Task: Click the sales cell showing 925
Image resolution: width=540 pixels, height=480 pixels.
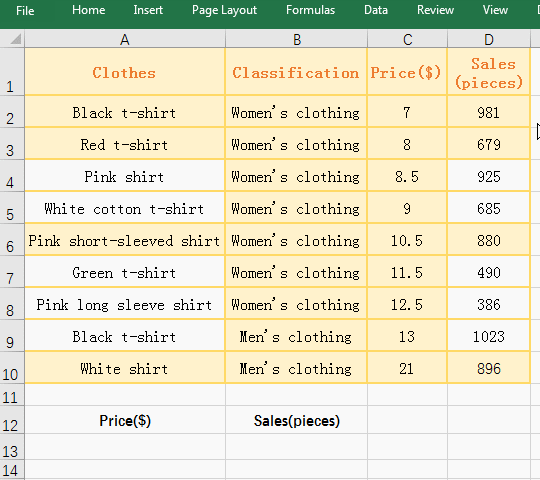Action: point(489,176)
